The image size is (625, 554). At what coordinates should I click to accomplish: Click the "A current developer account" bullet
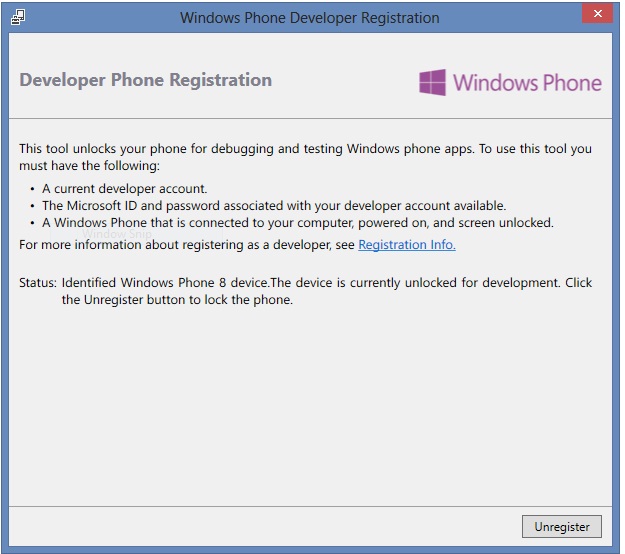[x=125, y=188]
